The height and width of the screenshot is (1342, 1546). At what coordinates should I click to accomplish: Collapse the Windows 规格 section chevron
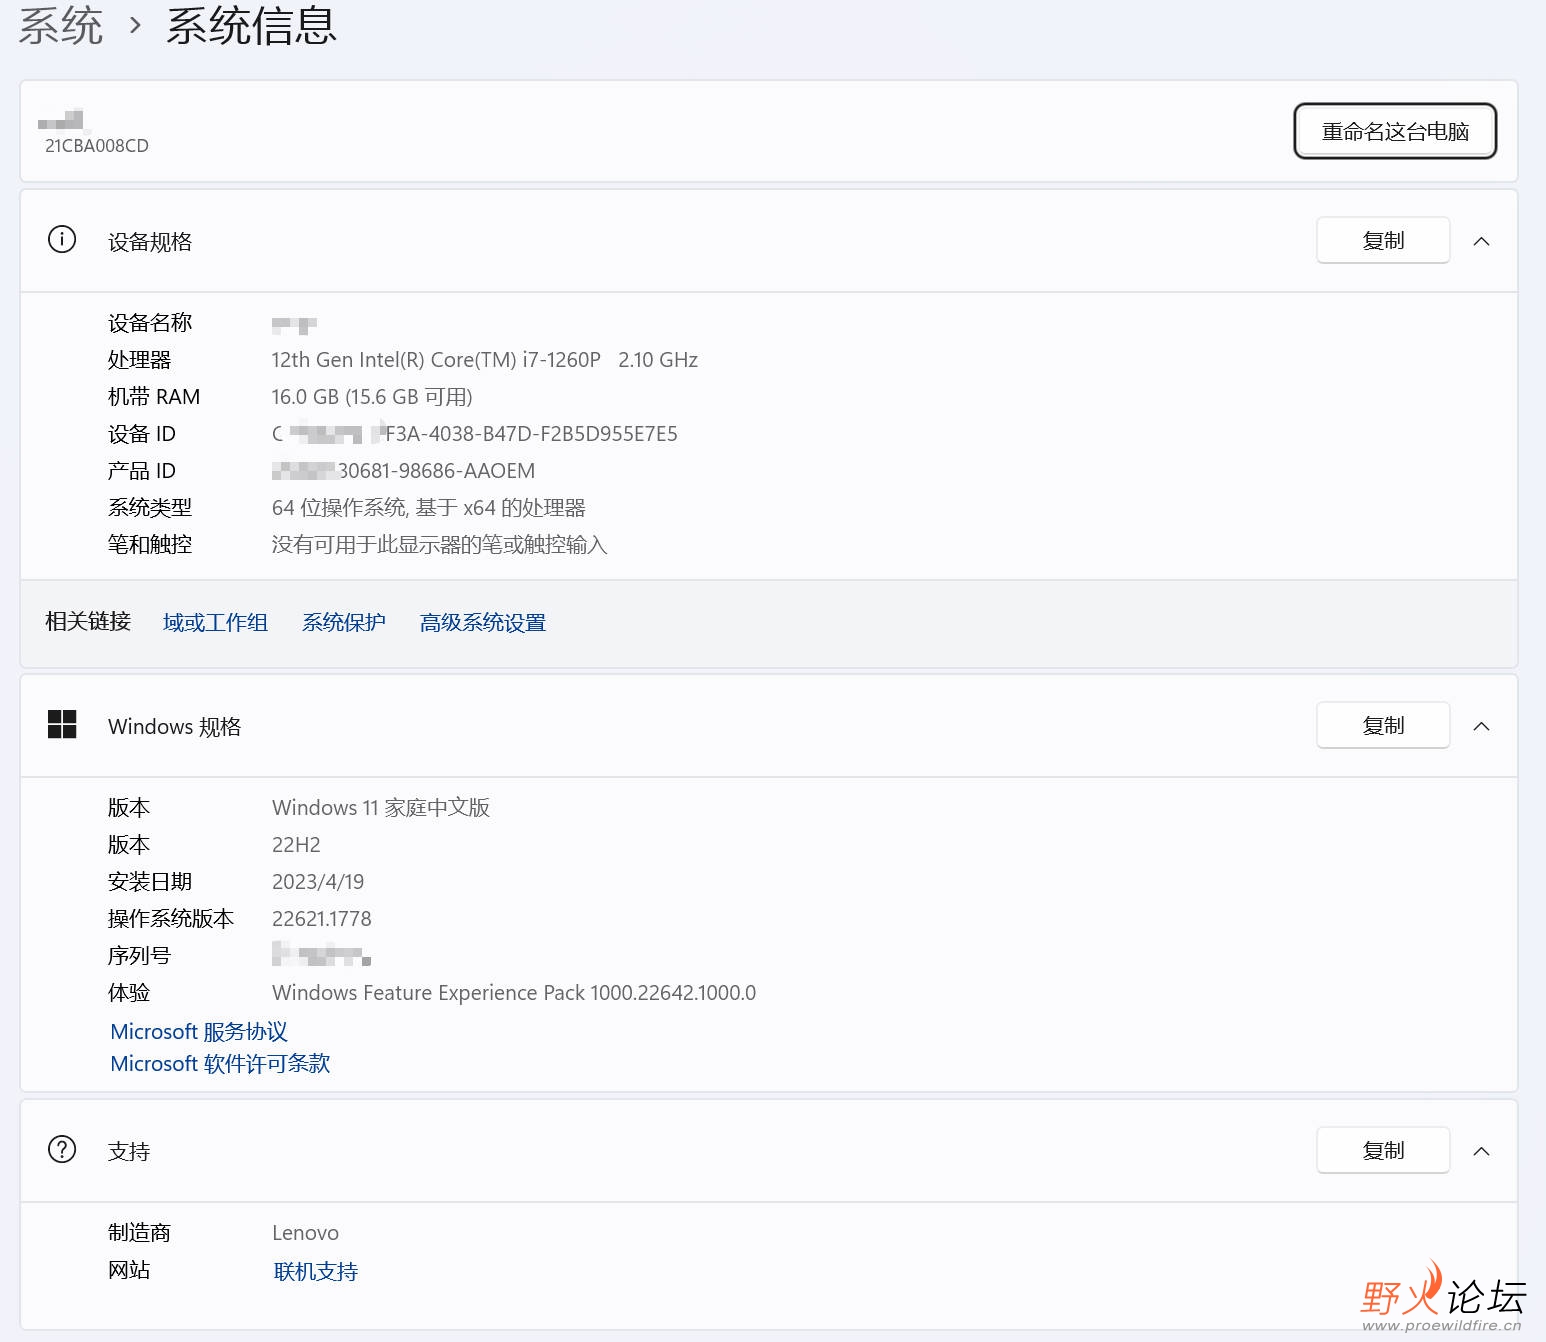(x=1482, y=726)
